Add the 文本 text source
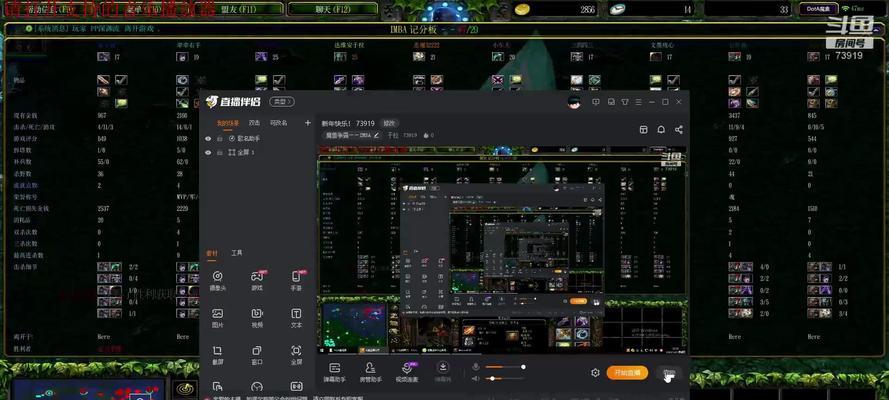This screenshot has width=889, height=400. point(296,317)
